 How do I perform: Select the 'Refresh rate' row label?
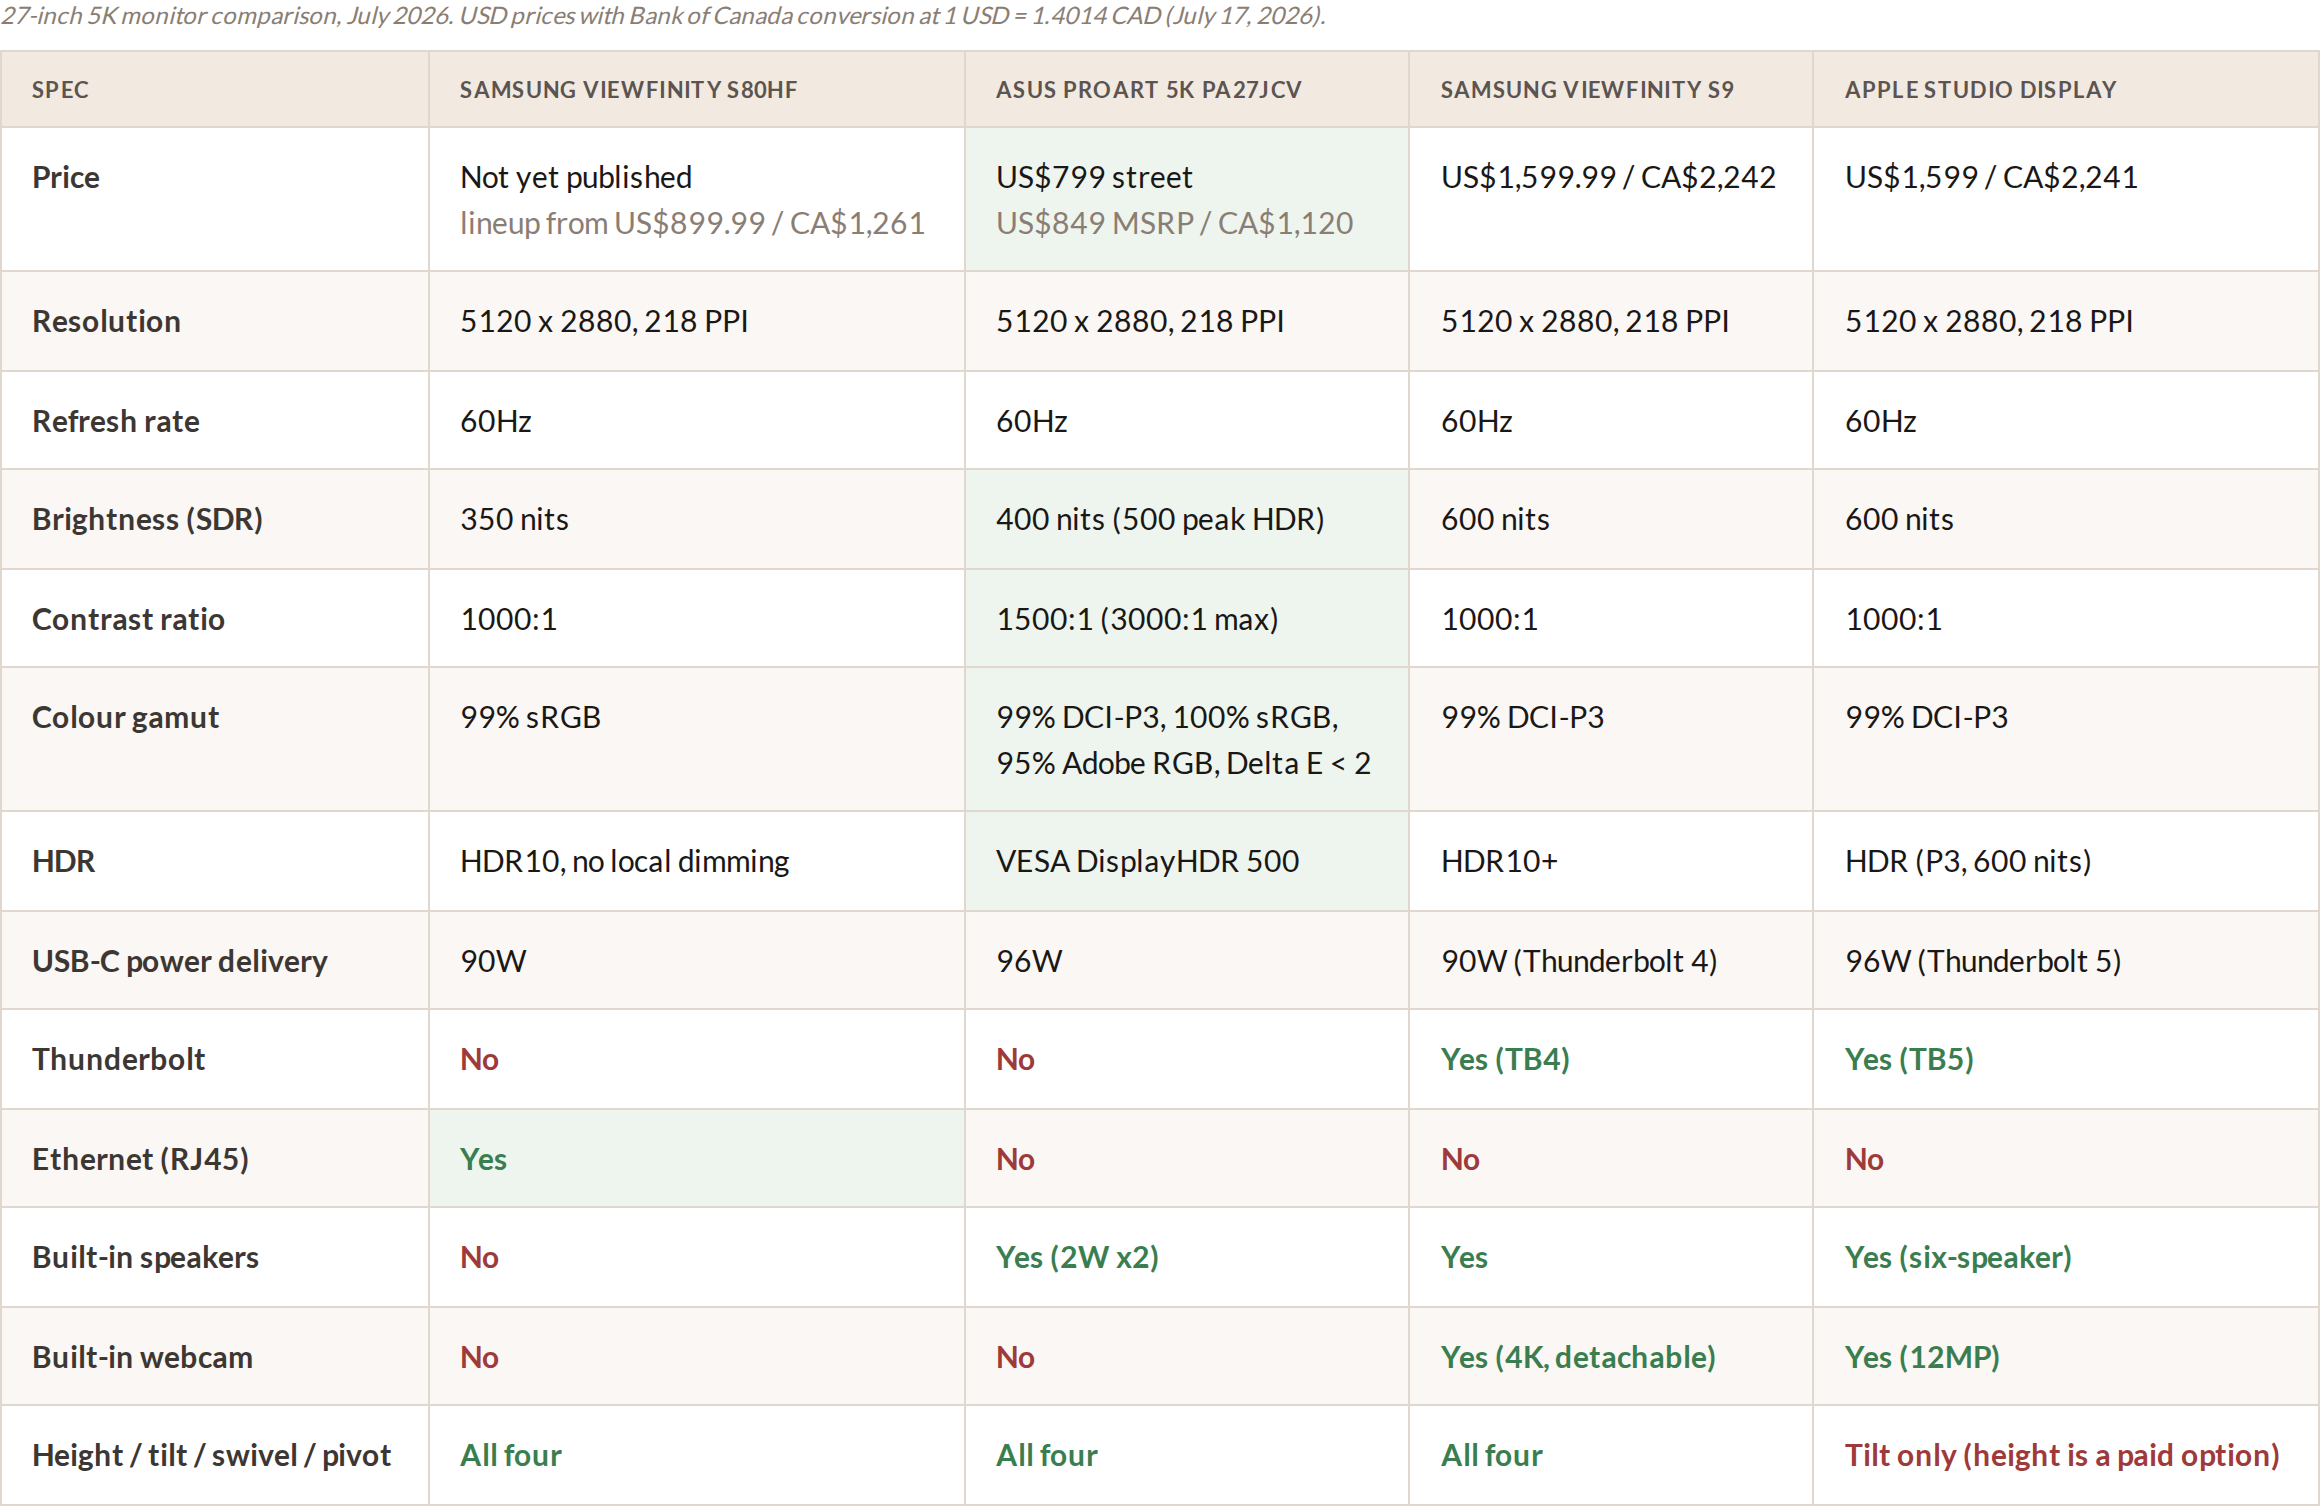[x=115, y=421]
